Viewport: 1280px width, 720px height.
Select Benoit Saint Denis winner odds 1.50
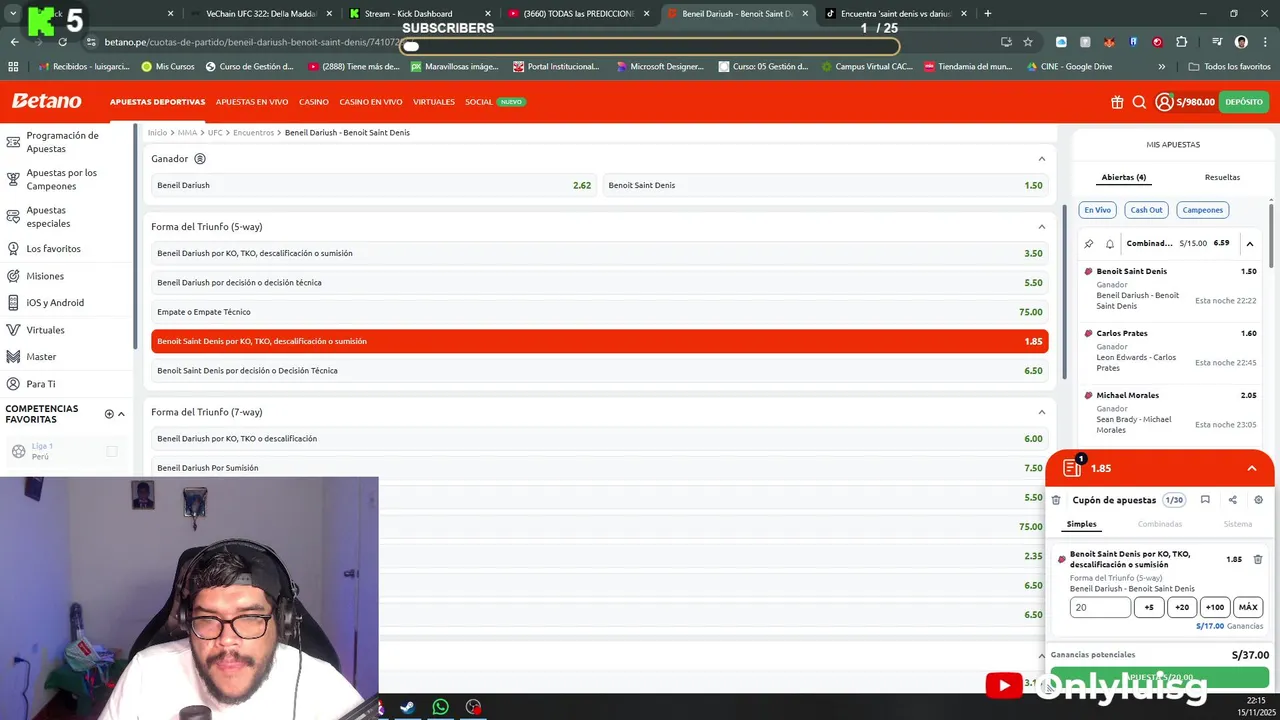tap(825, 185)
